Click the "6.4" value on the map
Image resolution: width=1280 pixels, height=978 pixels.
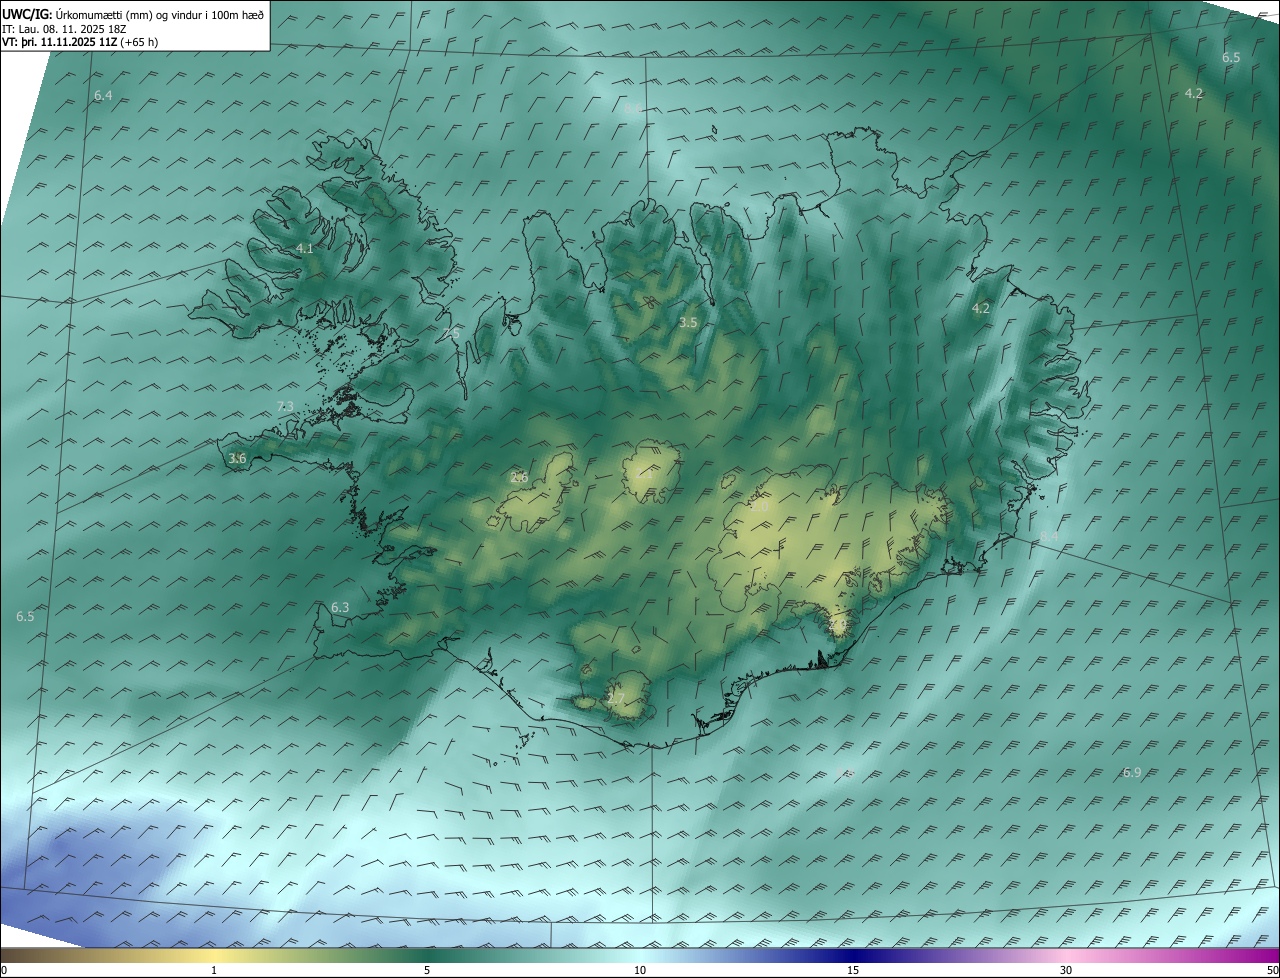tap(103, 95)
